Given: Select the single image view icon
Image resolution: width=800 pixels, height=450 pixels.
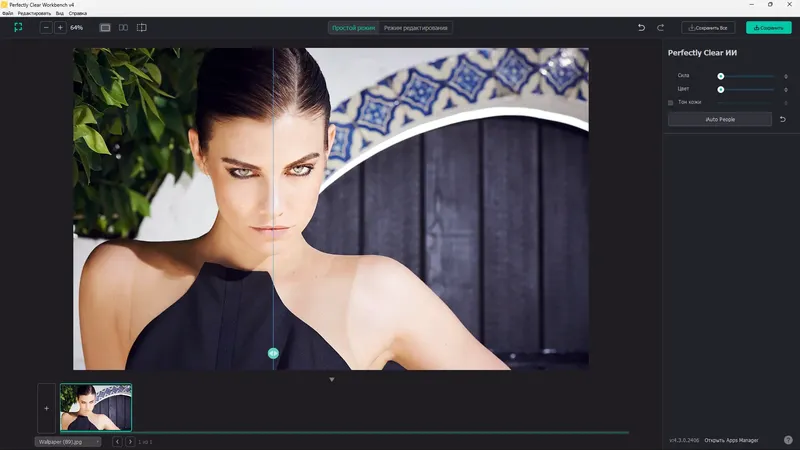Looking at the screenshot, I should [105, 28].
